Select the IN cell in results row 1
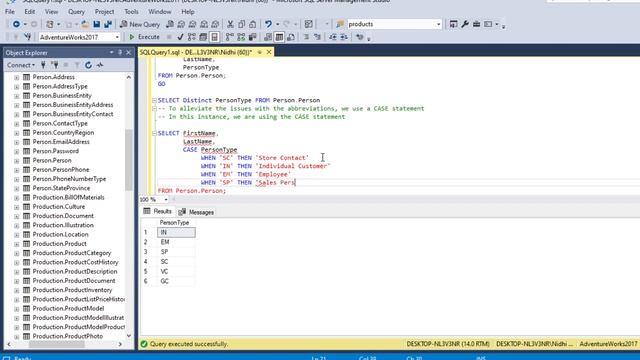 [x=176, y=232]
